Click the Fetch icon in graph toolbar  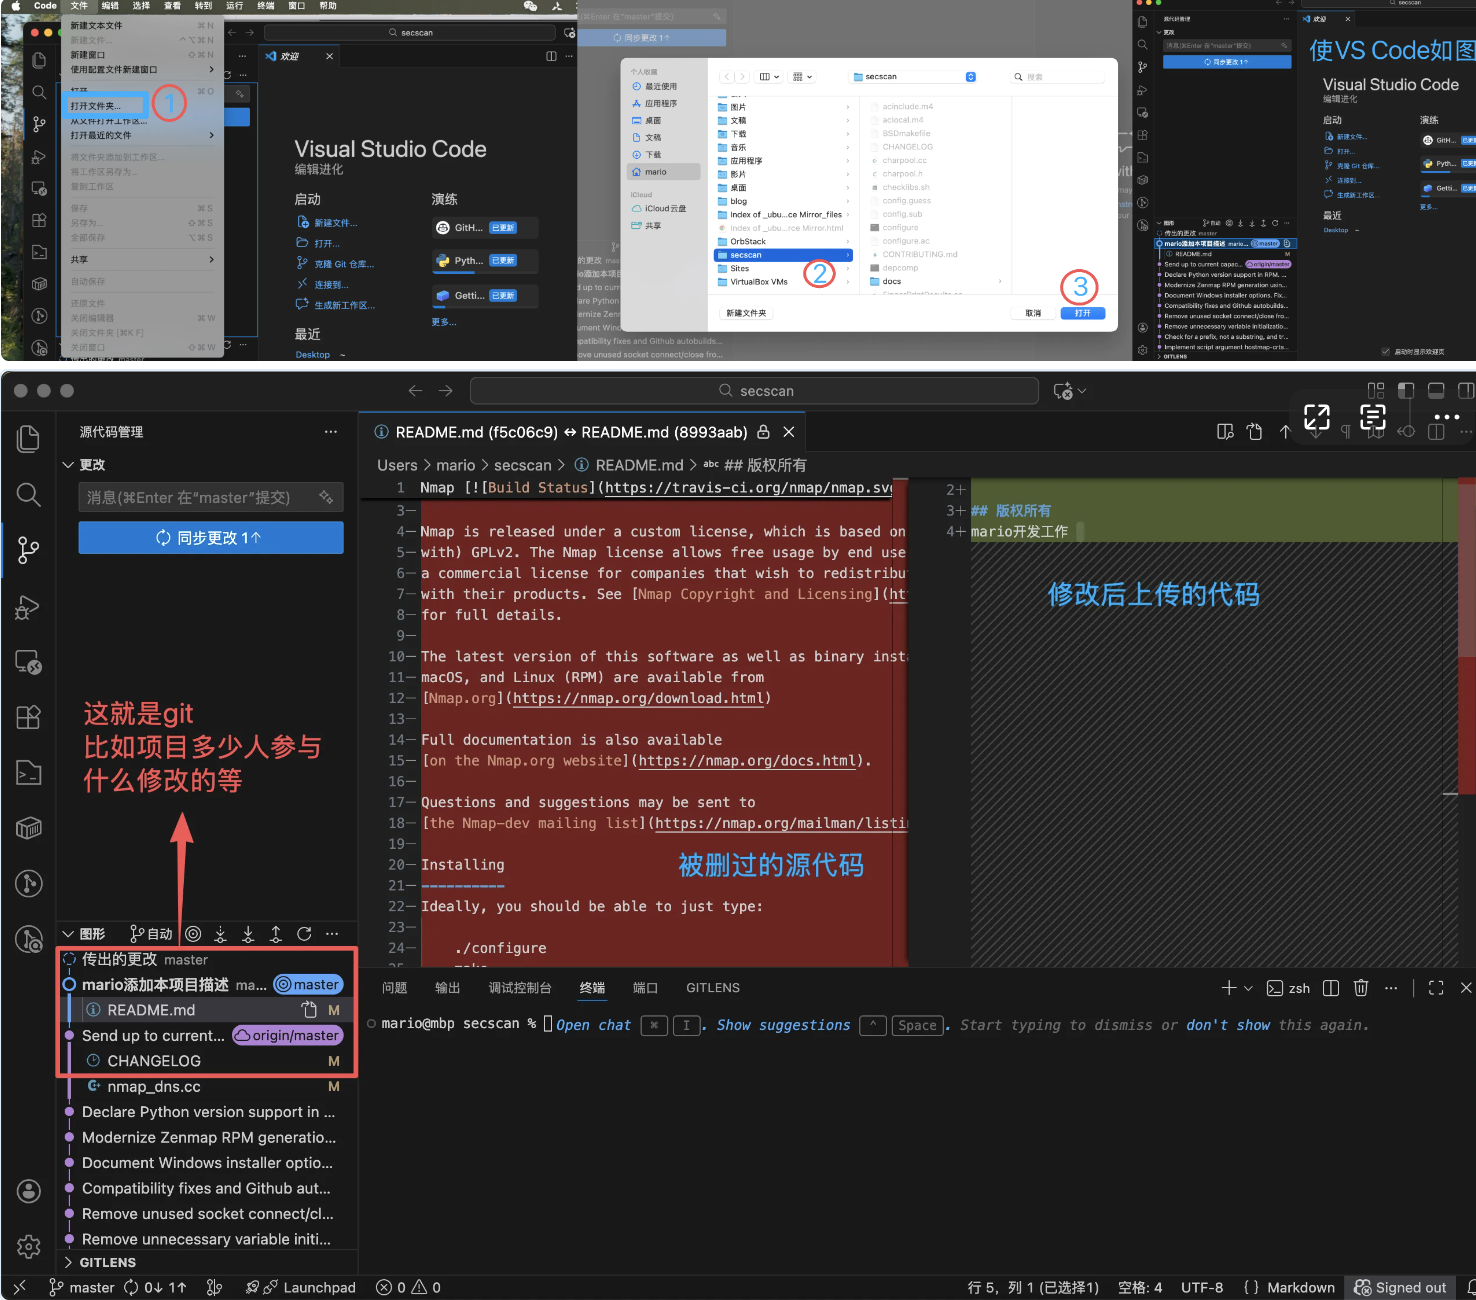click(x=221, y=934)
